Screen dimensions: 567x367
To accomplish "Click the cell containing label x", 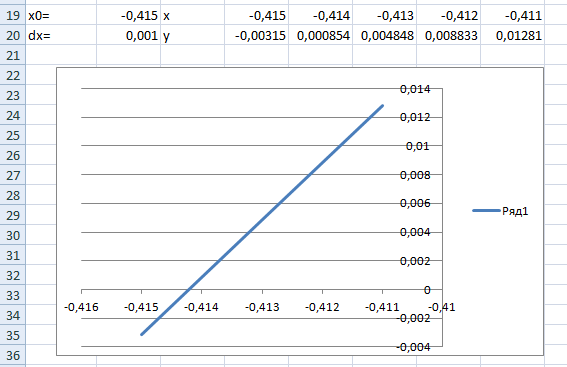I will pos(192,15).
